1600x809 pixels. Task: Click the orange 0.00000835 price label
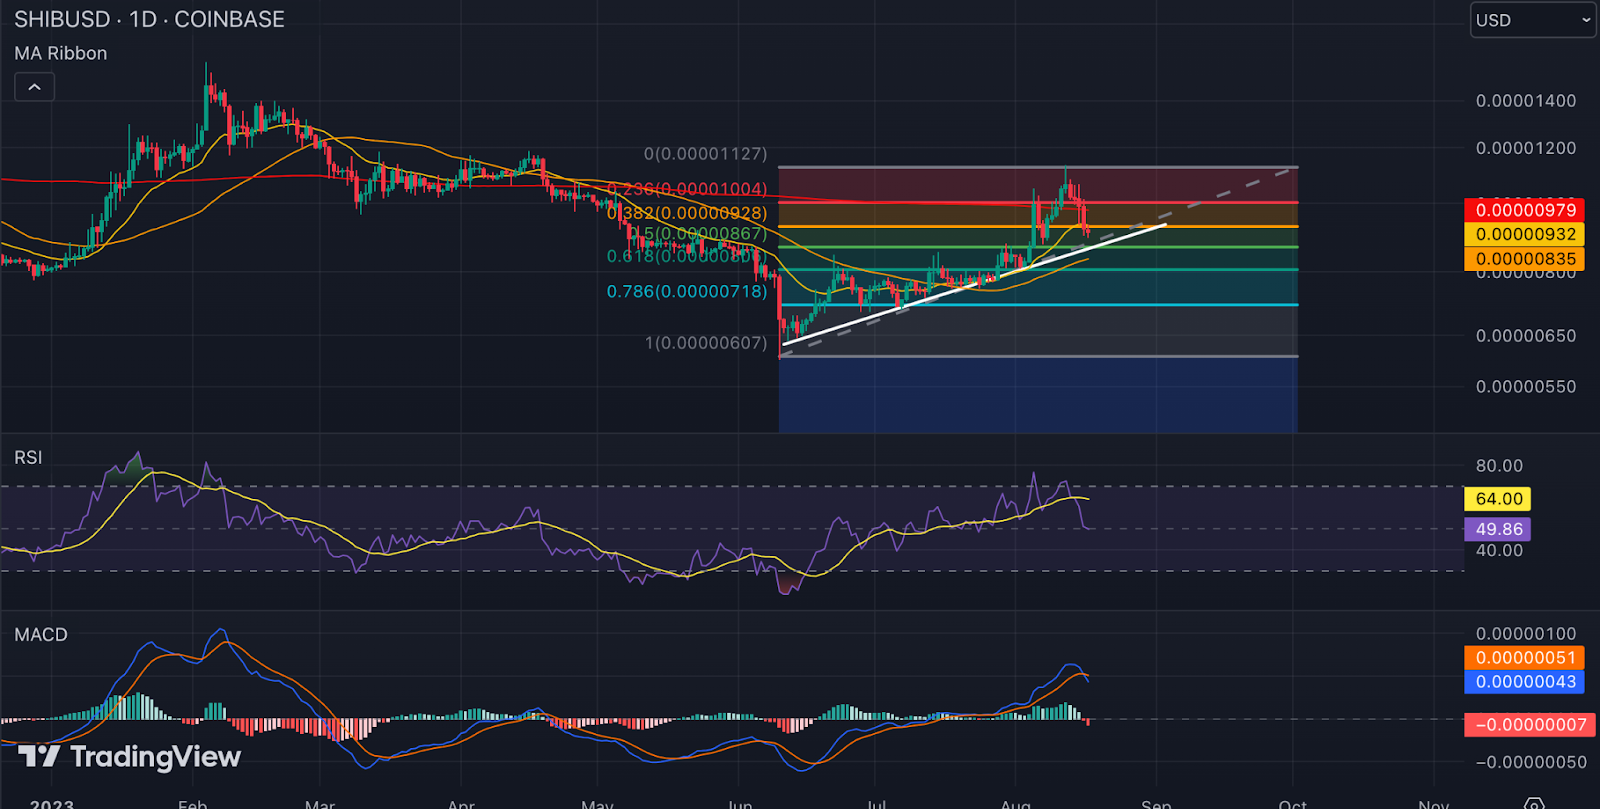(1525, 259)
